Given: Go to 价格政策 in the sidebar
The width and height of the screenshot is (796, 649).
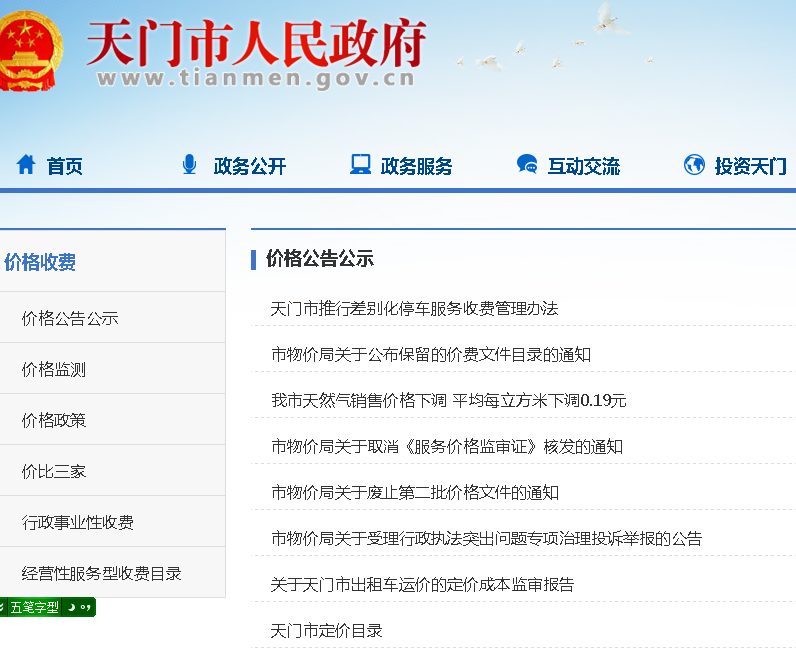Looking at the screenshot, I should (54, 420).
